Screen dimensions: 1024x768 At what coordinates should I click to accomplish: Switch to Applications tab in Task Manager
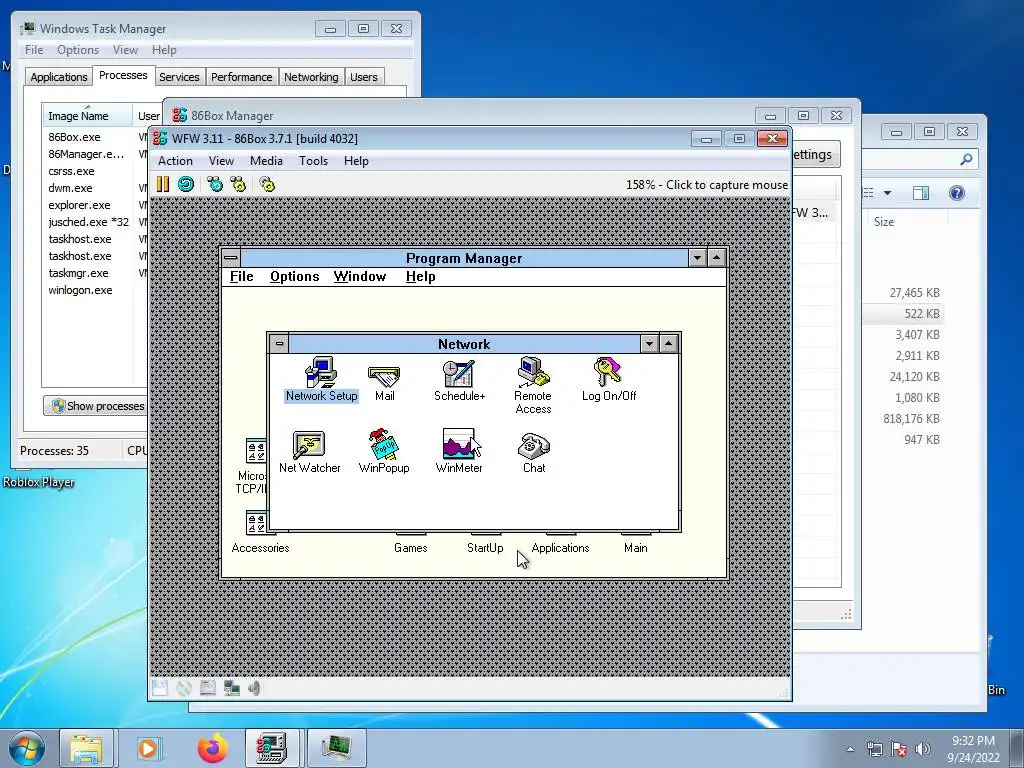click(59, 77)
